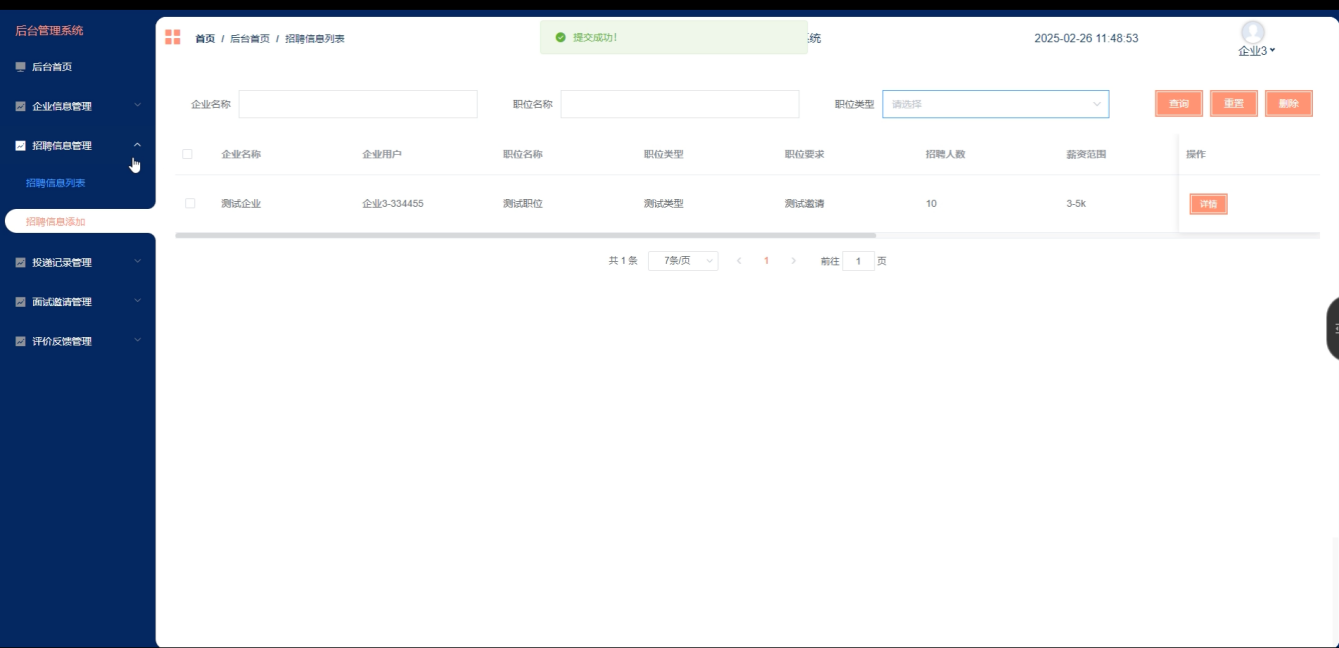Viewport: 1339px width, 648px height.
Task: Click the icon beside 招聘信息管理
Action: (x=20, y=145)
